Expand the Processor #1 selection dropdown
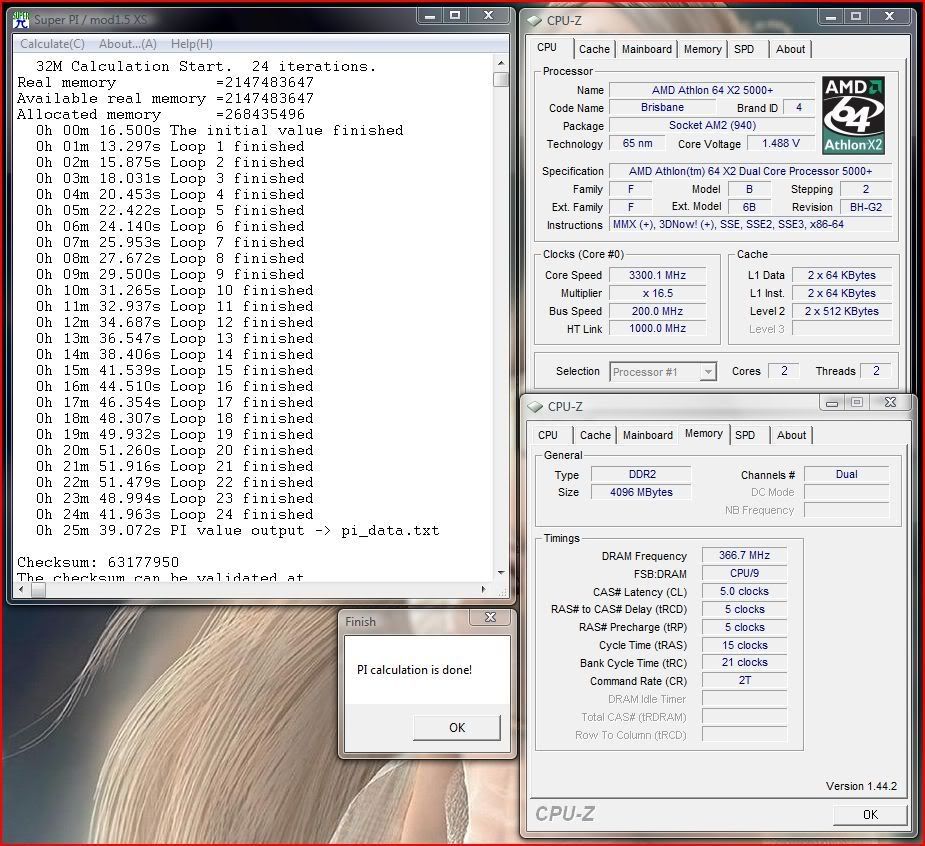This screenshot has width=925, height=846. pos(708,371)
